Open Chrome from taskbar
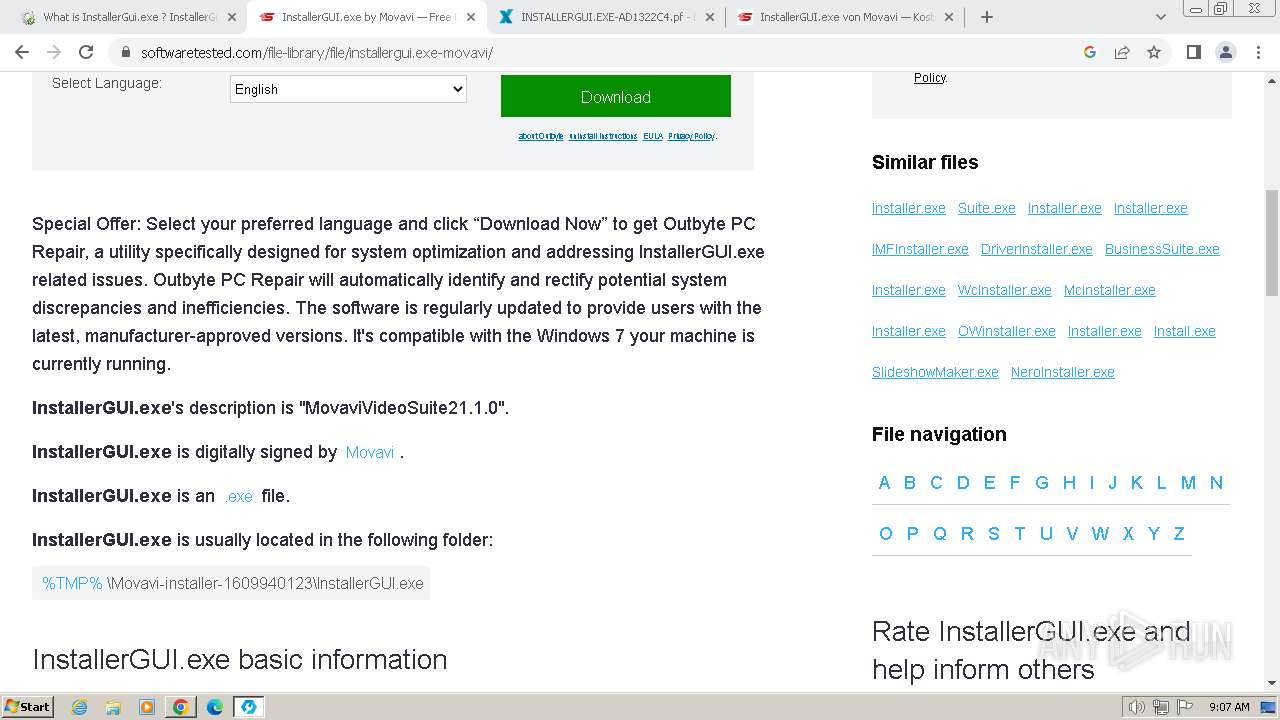This screenshot has width=1280, height=720. point(181,707)
